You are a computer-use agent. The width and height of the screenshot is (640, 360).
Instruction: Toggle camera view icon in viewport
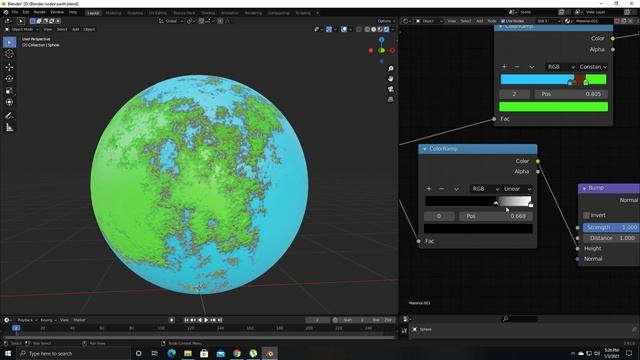(x=391, y=89)
